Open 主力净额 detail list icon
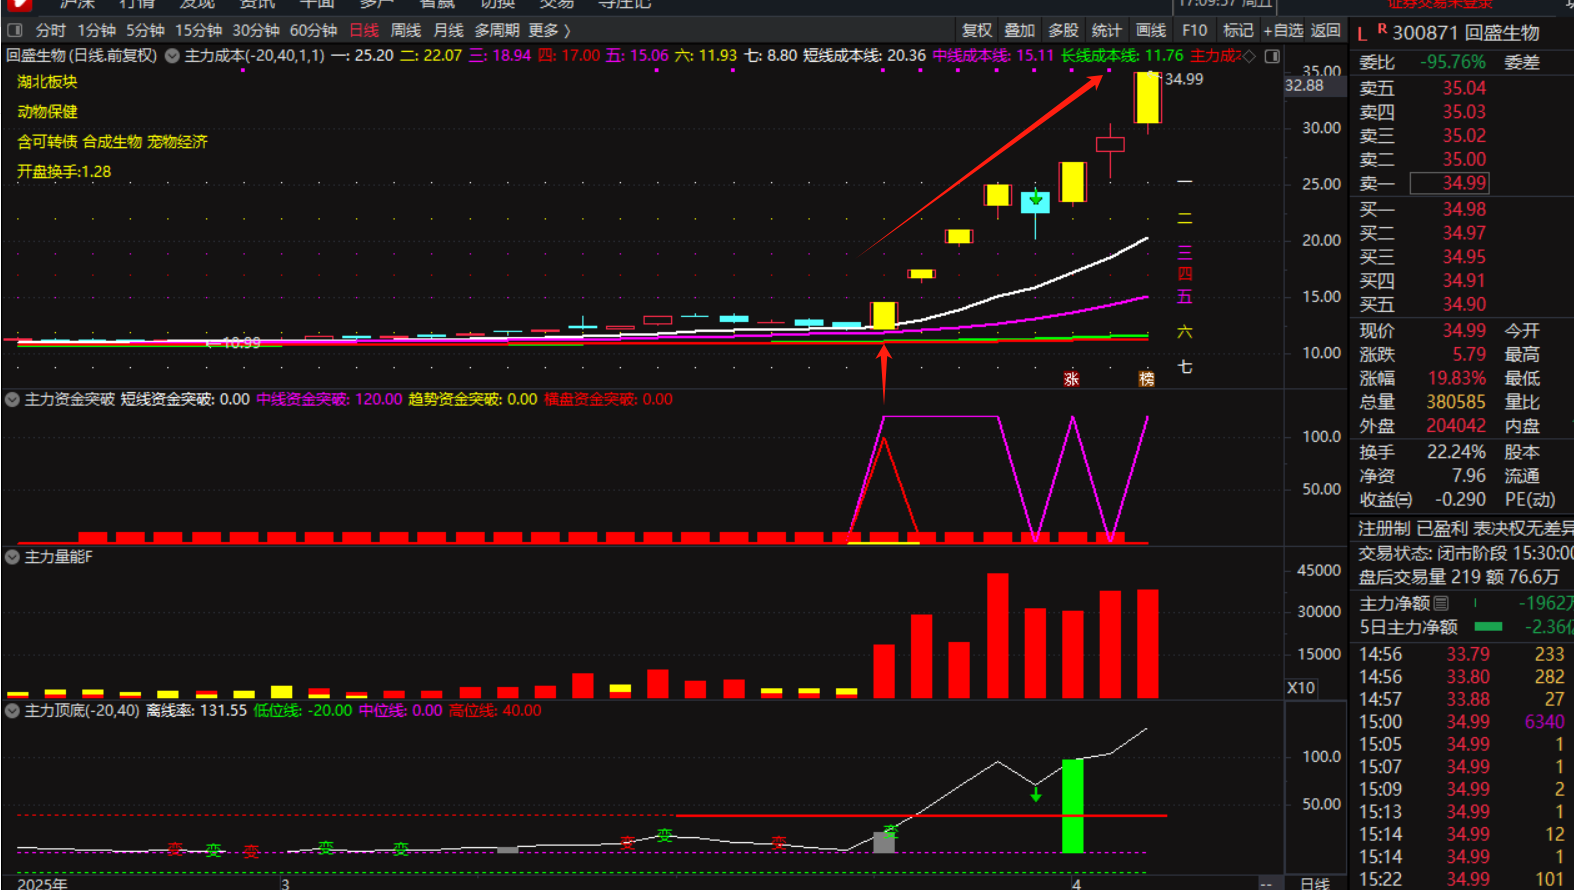1574x890 pixels. (x=1441, y=603)
